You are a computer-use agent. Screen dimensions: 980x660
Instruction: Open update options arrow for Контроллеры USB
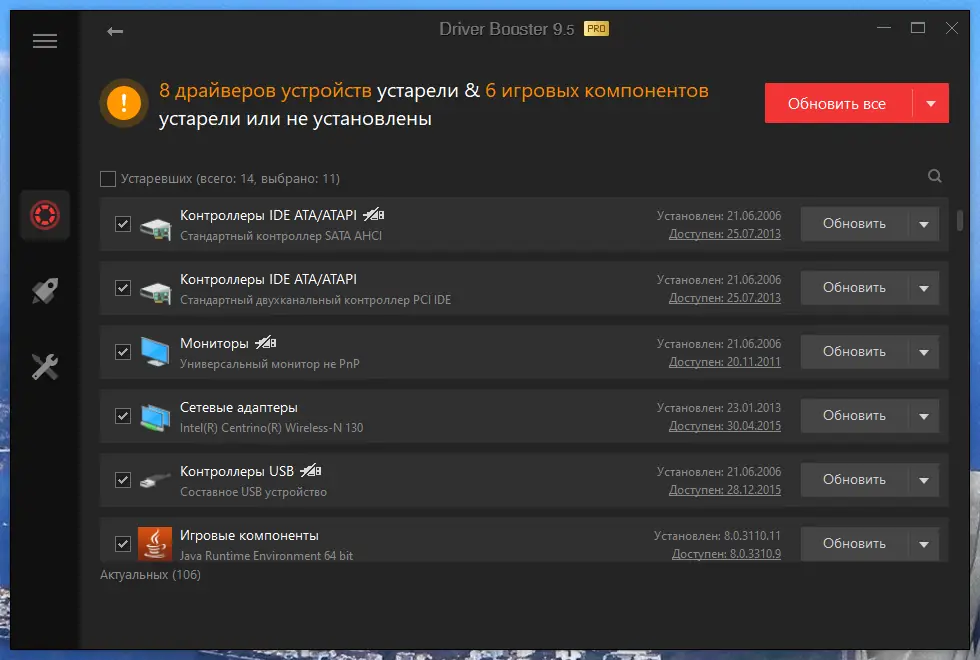coord(924,480)
